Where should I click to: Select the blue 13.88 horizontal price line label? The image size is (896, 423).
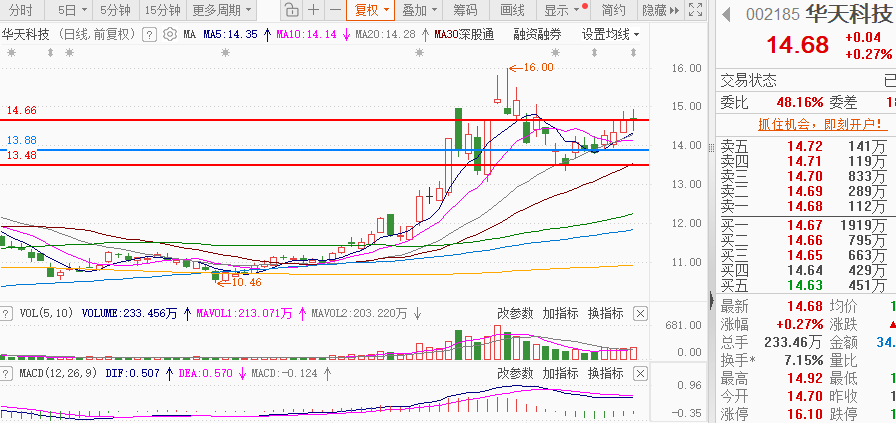(x=22, y=140)
